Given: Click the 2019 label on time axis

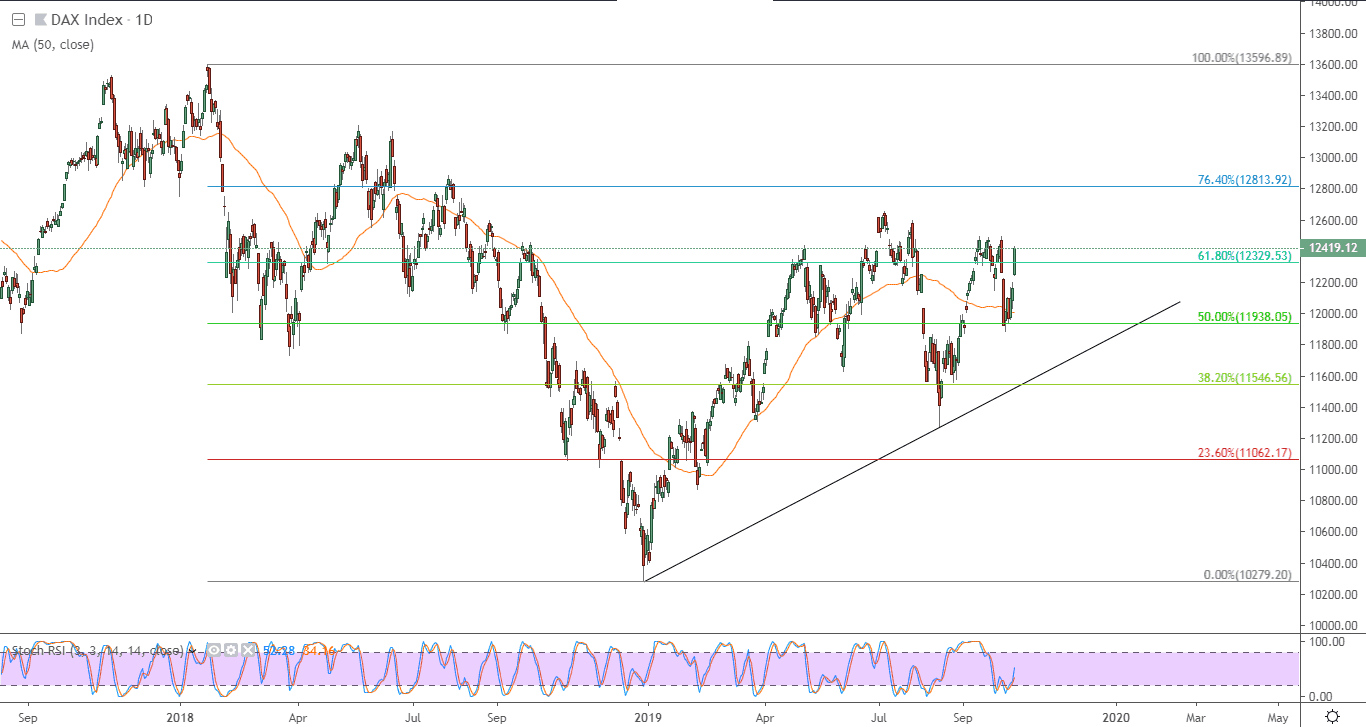Looking at the screenshot, I should click(x=648, y=717).
